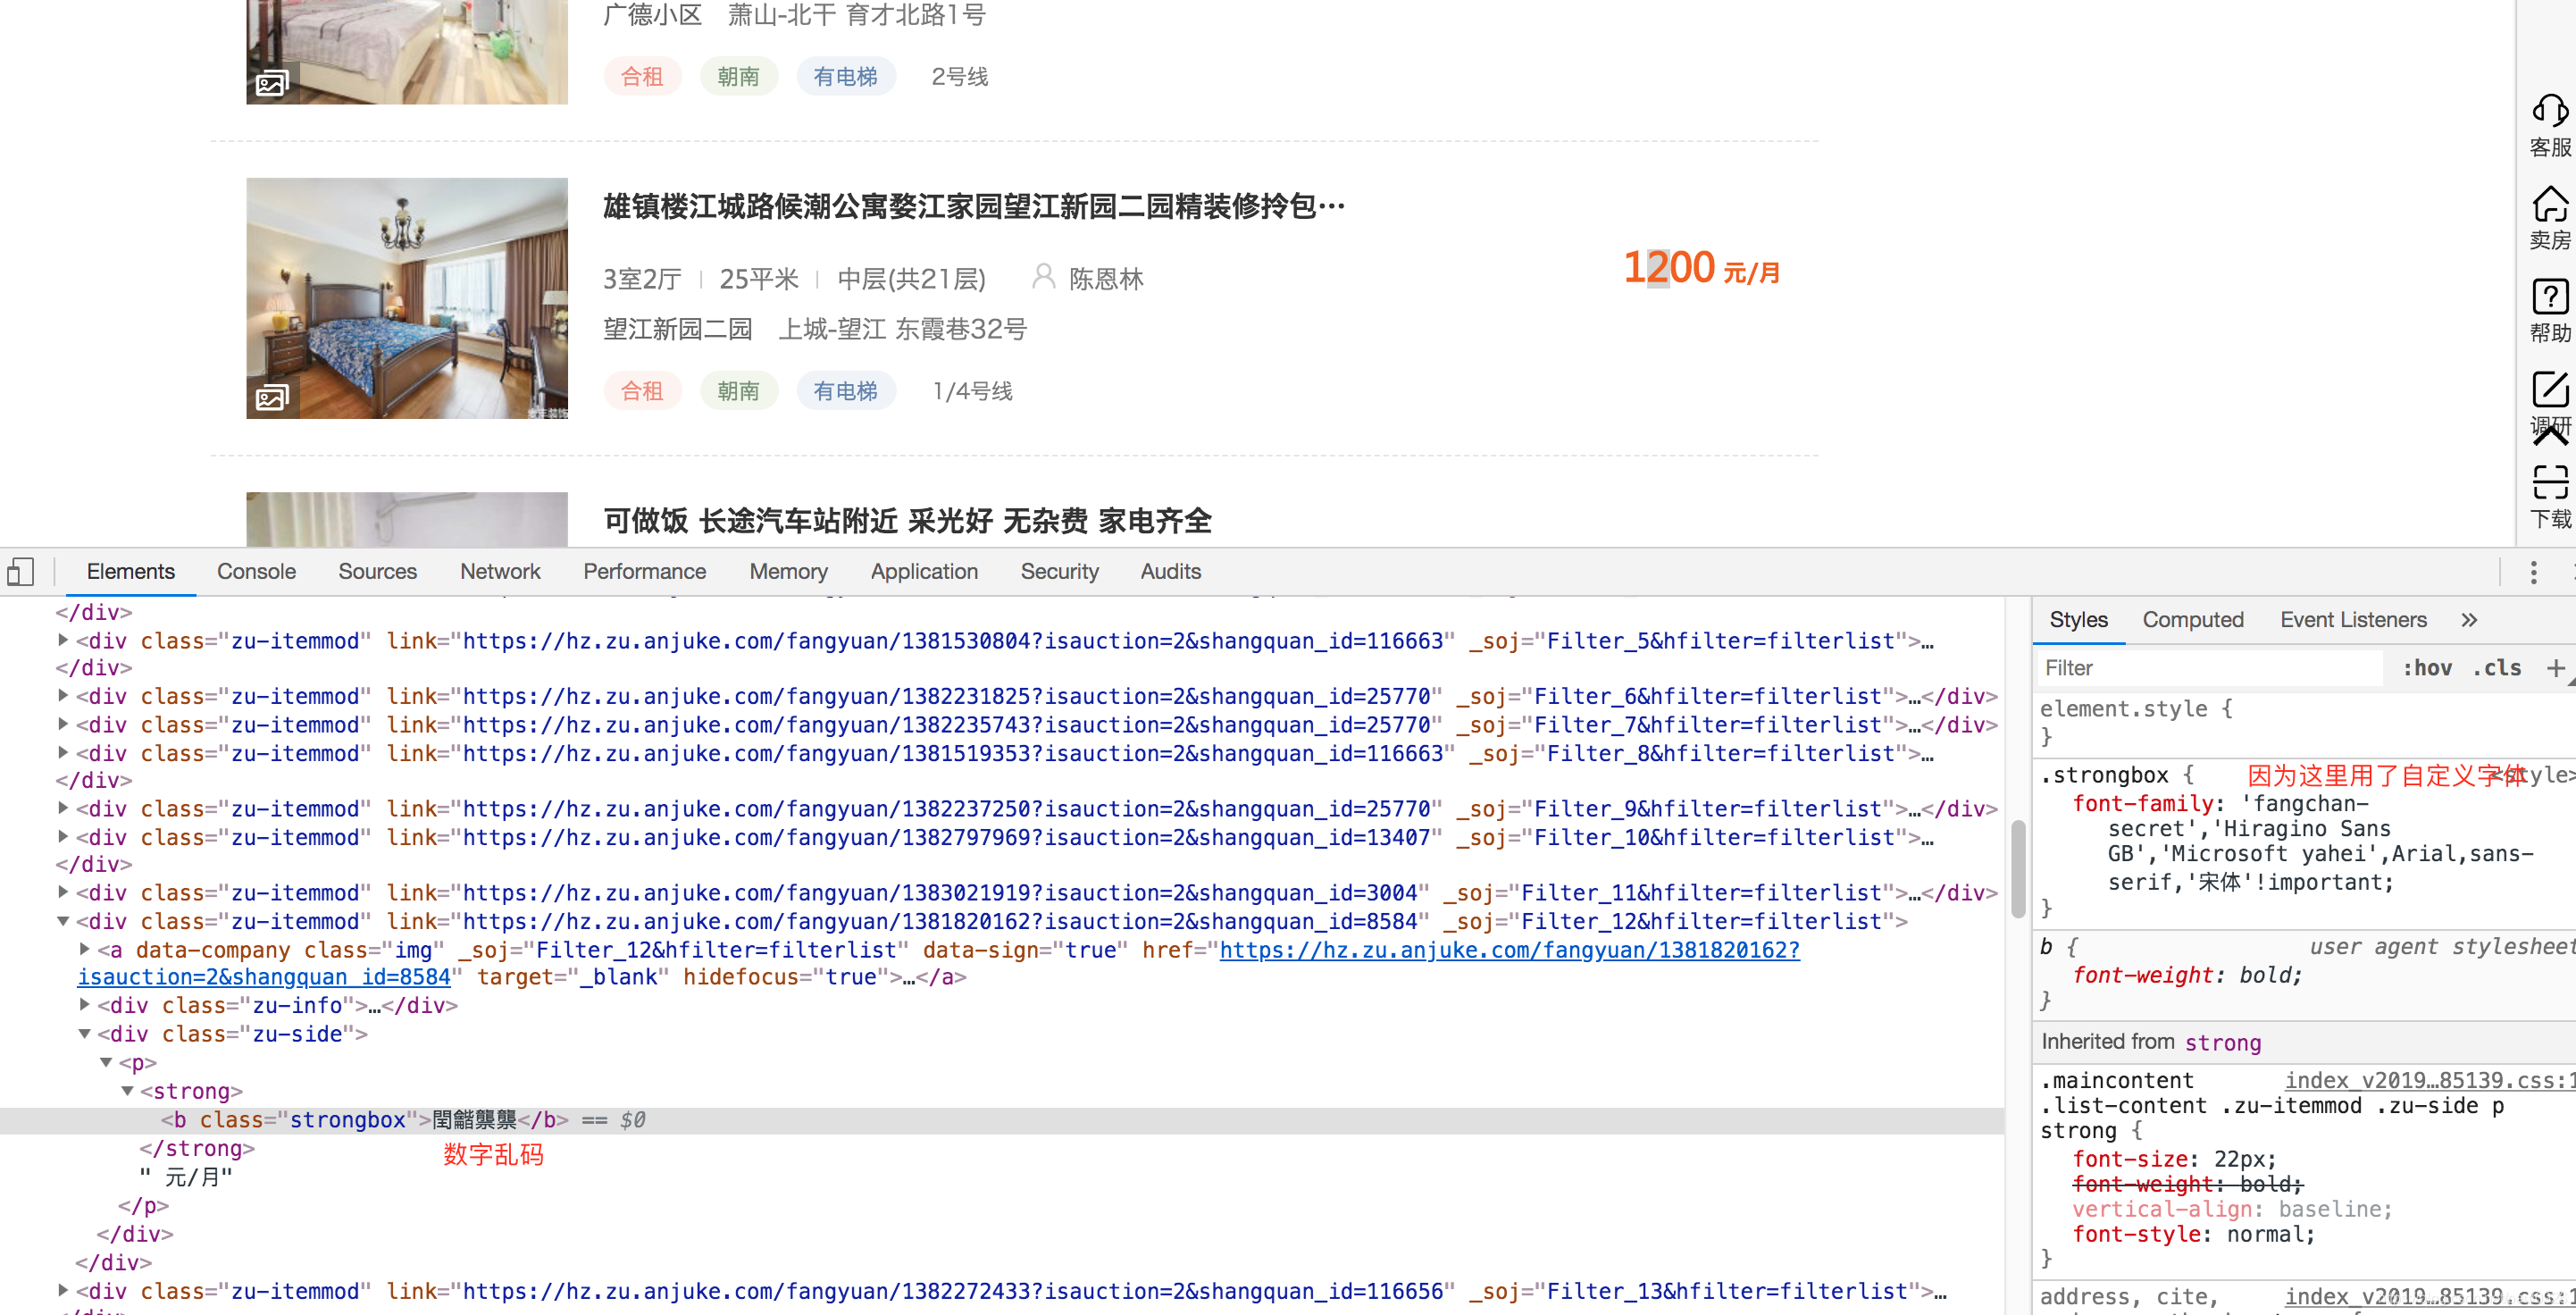Click the sell house icon
The image size is (2576, 1315).
click(x=2549, y=205)
